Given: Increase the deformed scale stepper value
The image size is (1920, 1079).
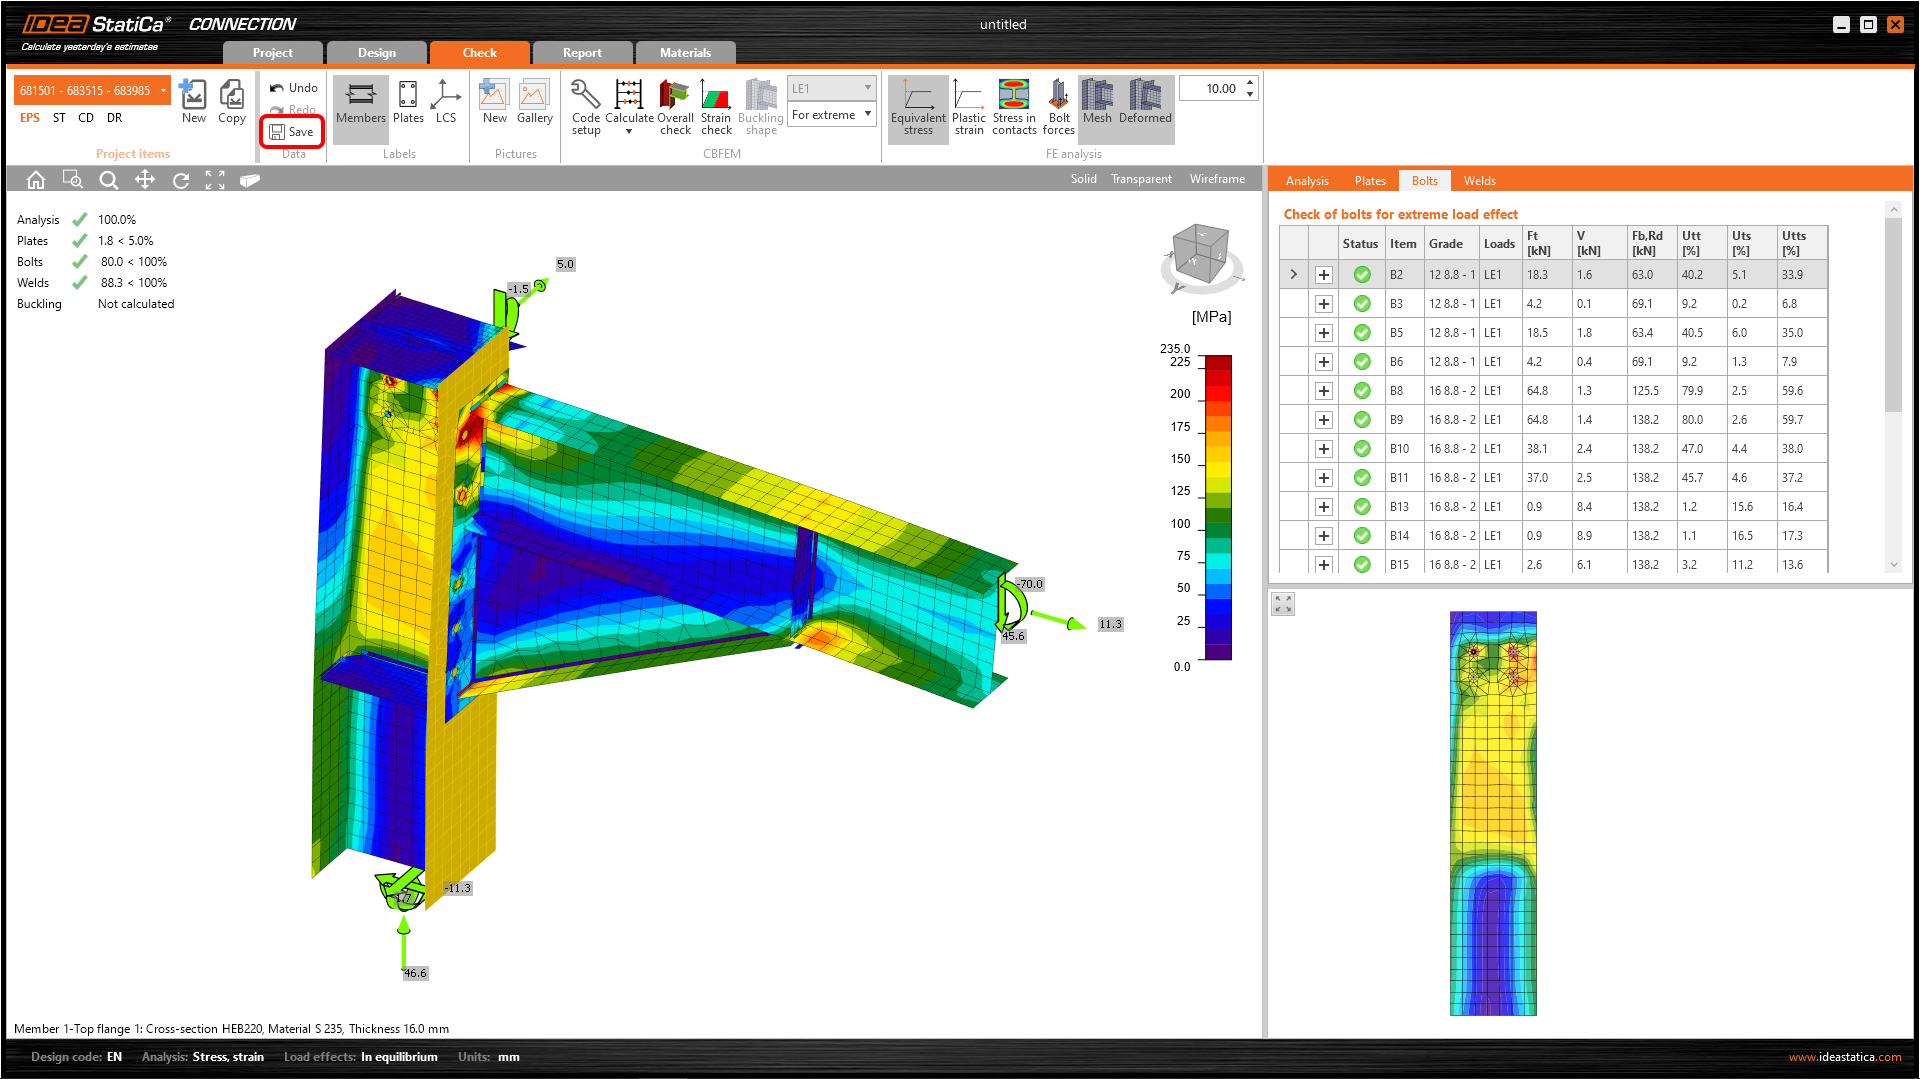Looking at the screenshot, I should click(x=1251, y=82).
